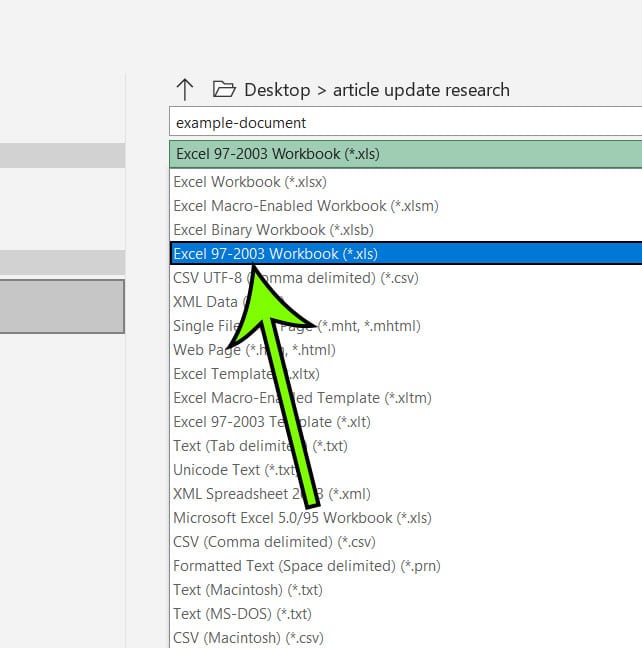Select Excel Macro-Enabled Workbook (*.xlsm)
The image size is (642, 648).
pos(406,206)
